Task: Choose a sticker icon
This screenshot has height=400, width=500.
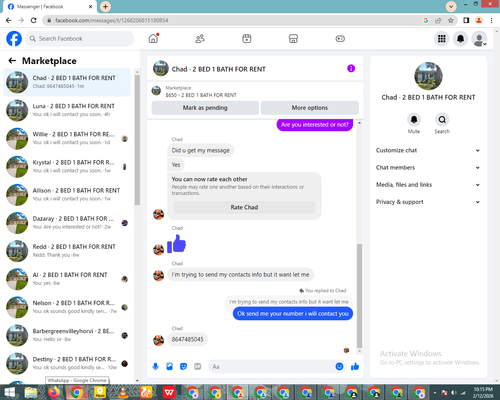Action: 183,367
